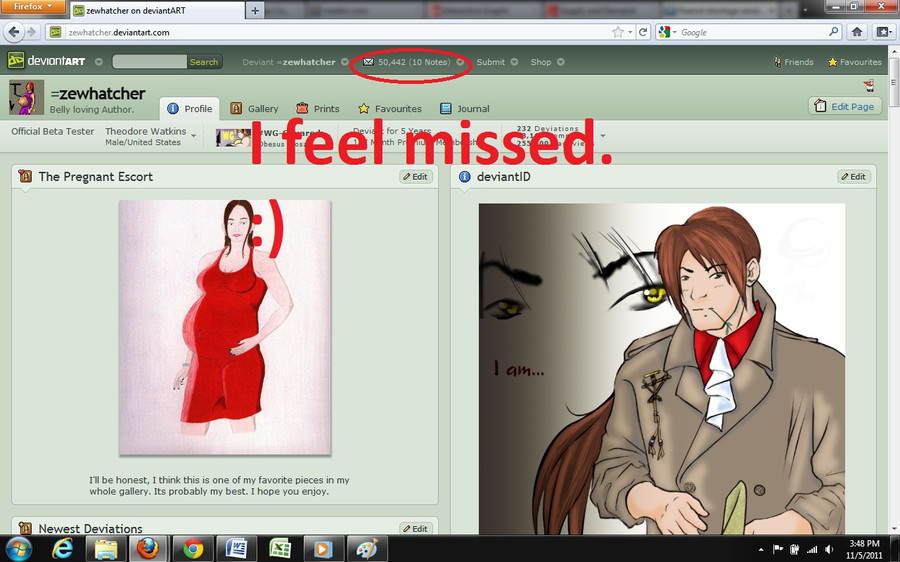Open the Windows Start orb
900x562 pixels.
click(17, 549)
